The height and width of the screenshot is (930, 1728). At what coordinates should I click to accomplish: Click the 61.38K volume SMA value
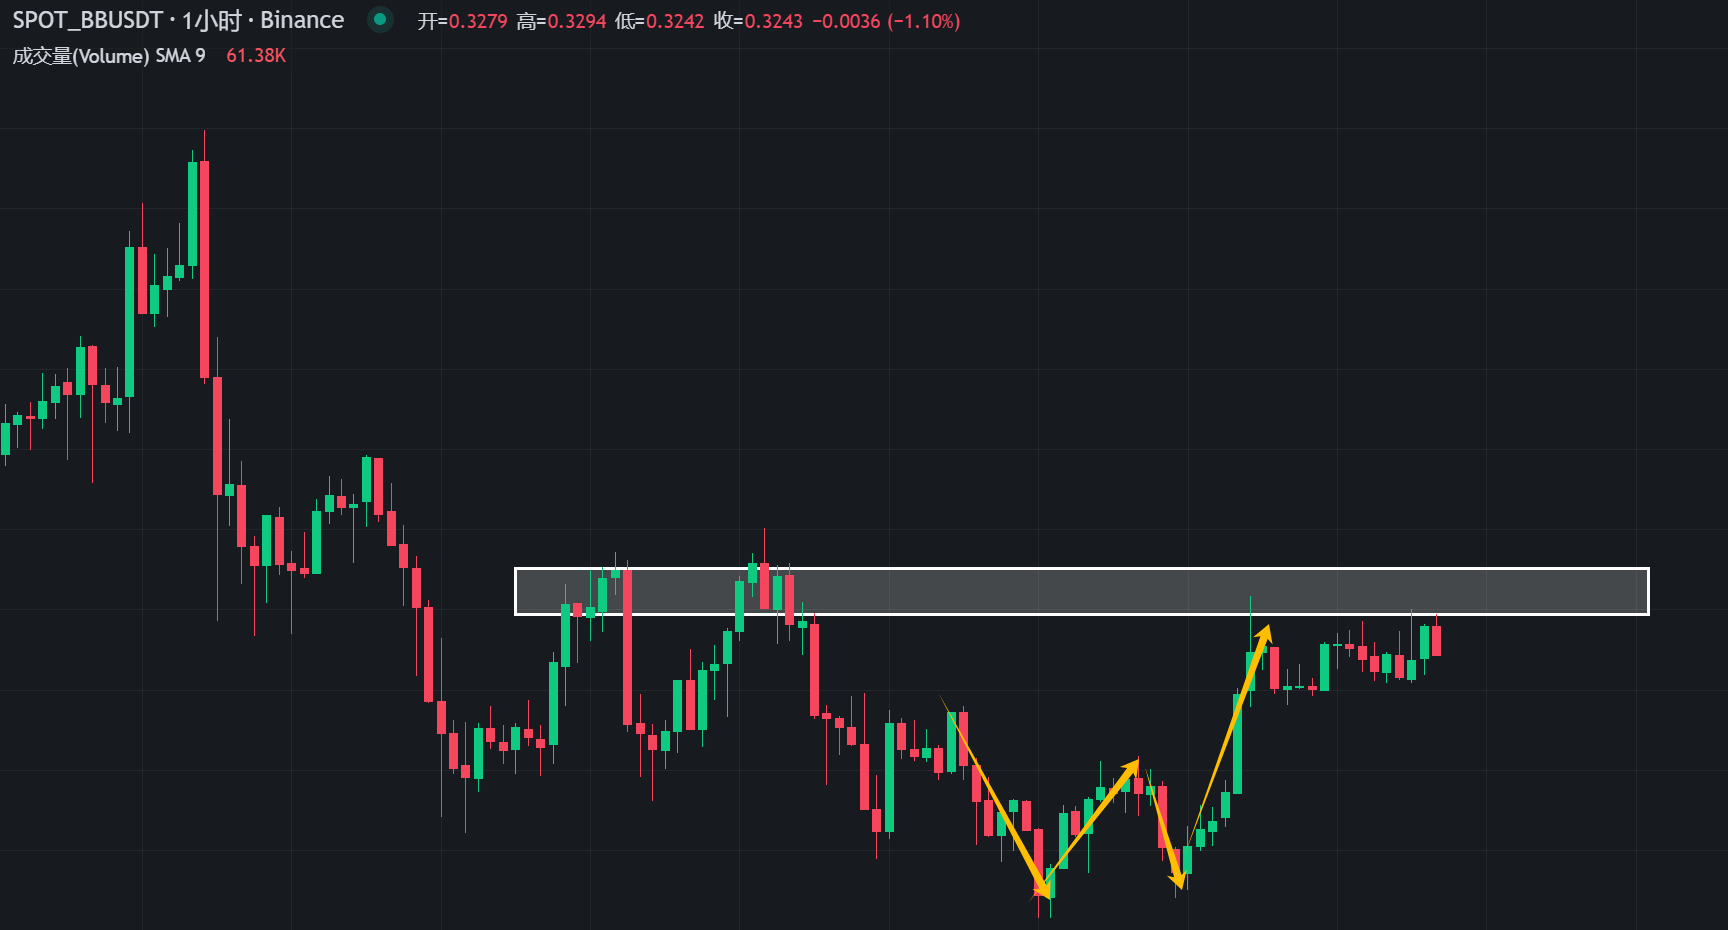256,56
